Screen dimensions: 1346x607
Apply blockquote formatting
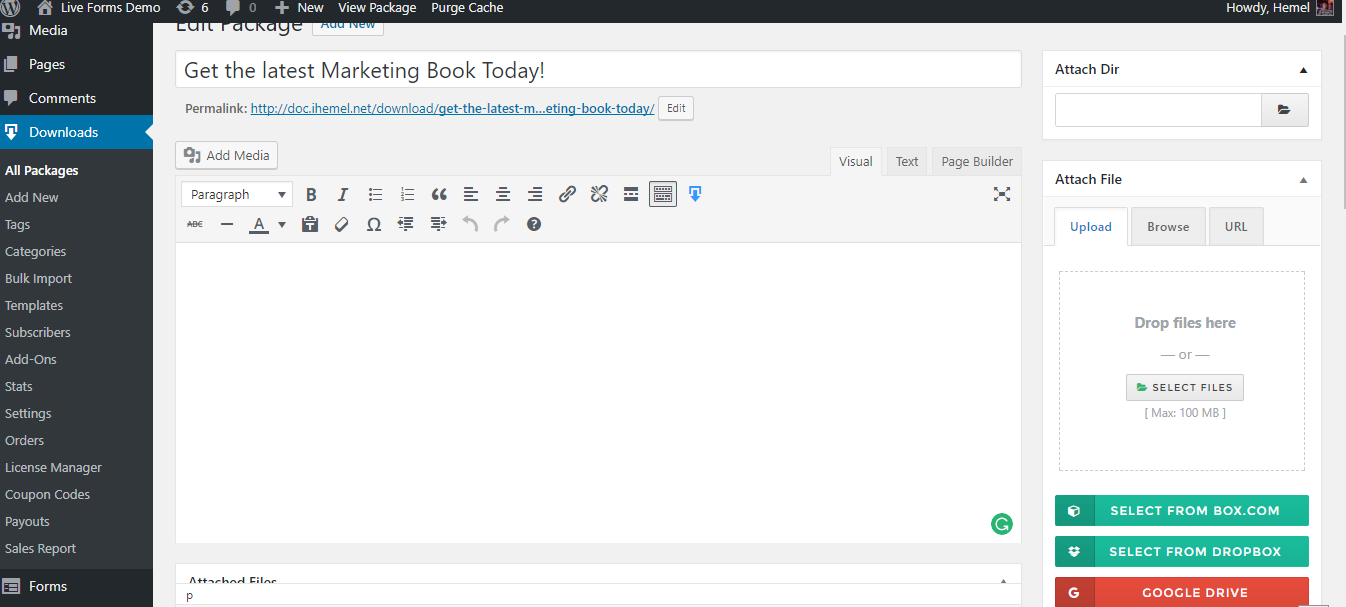[x=439, y=194]
